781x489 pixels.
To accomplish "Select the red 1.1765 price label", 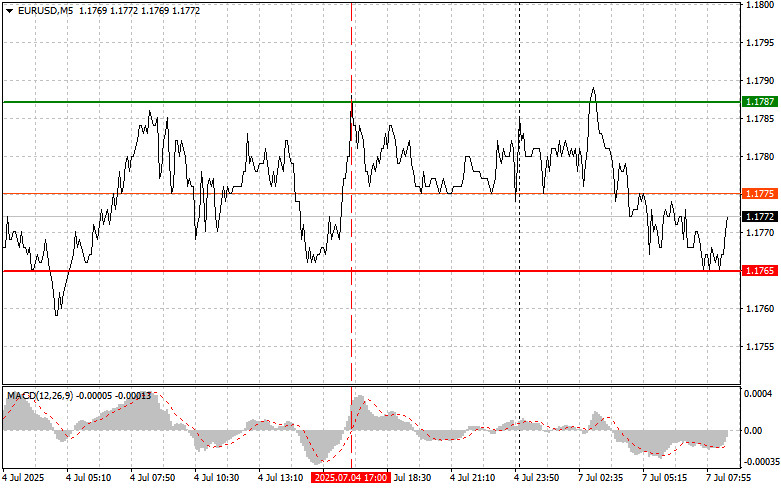I will click(759, 271).
